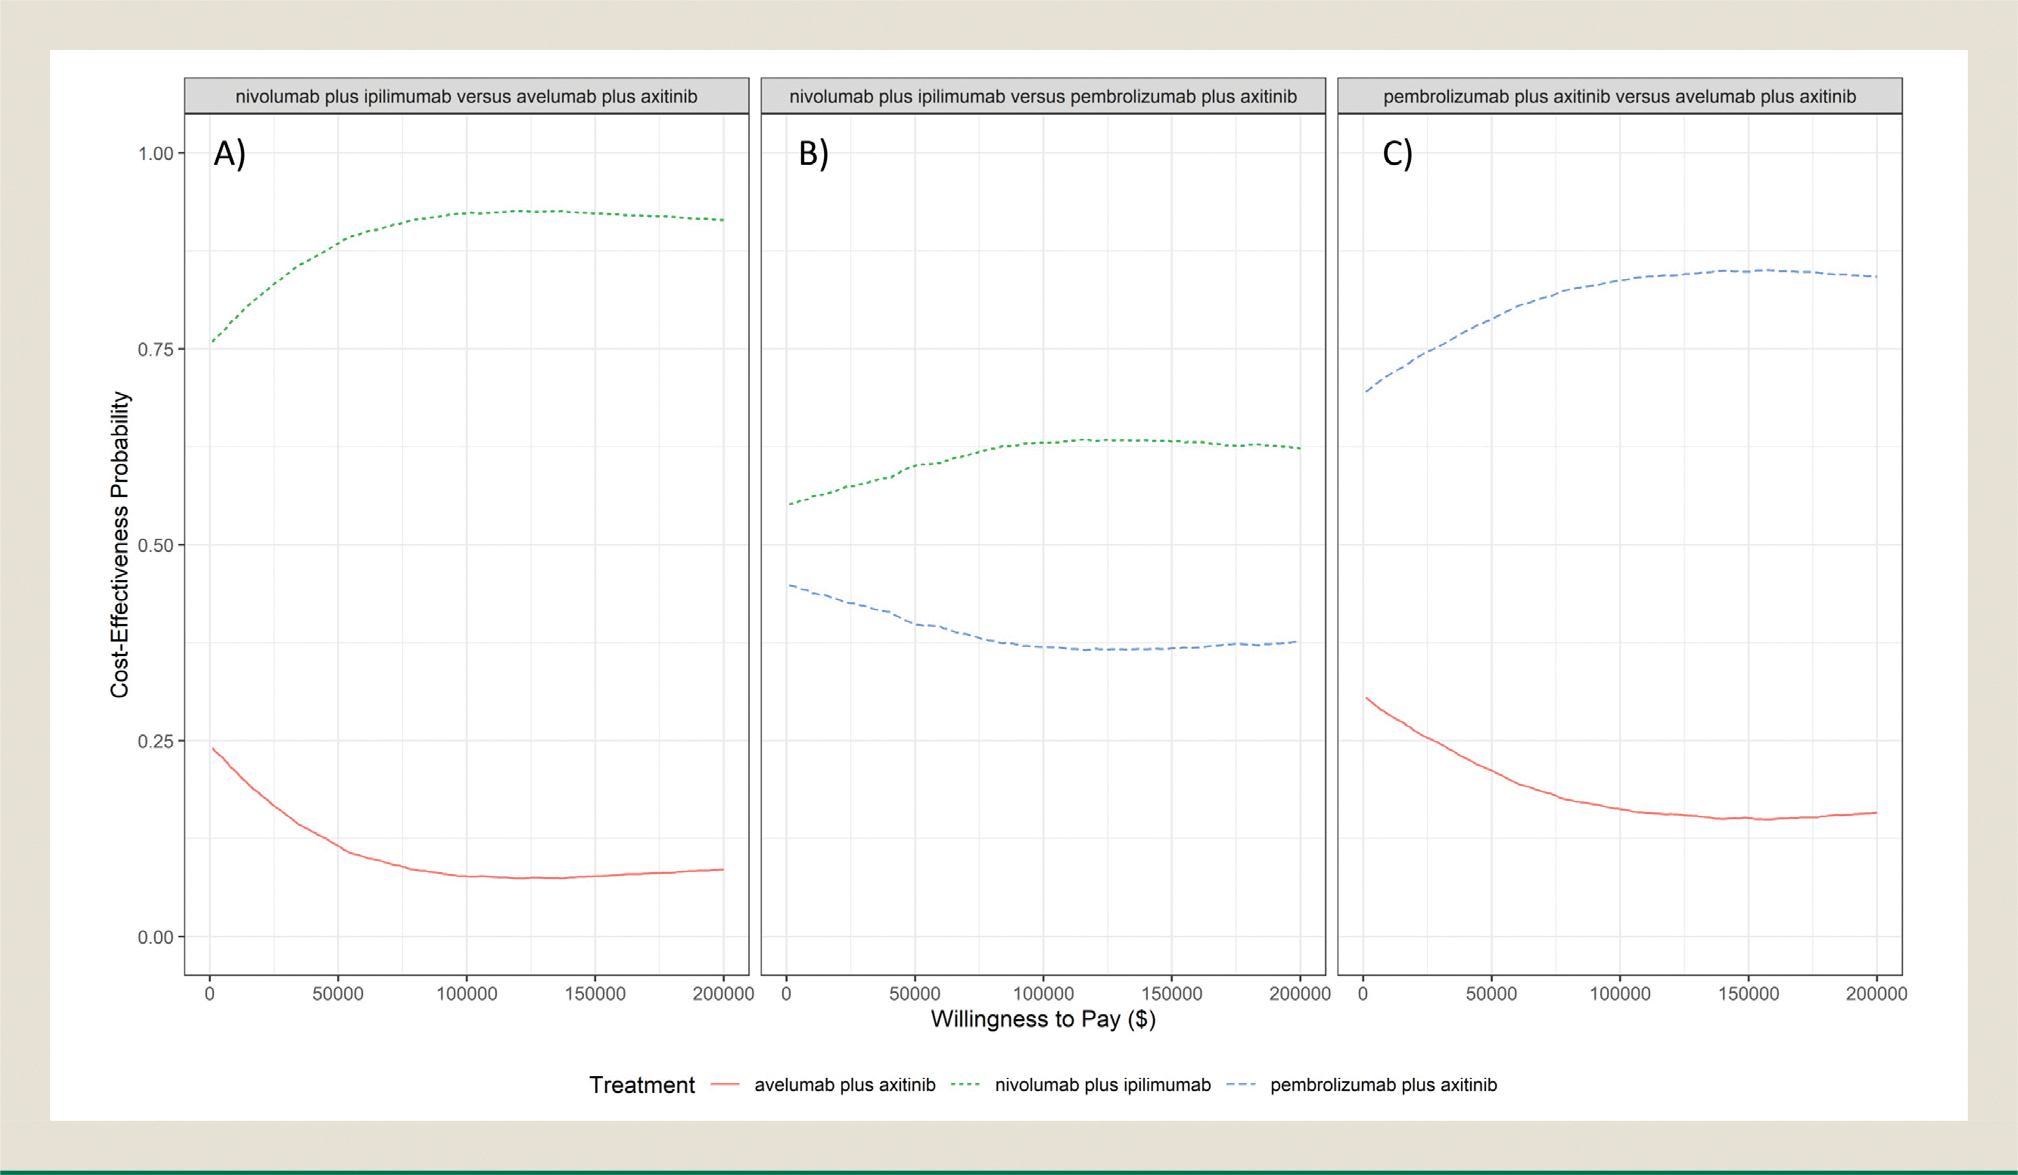The image size is (2018, 1175).
Task: Click the '200000' tick under panel C
Action: click(1876, 994)
